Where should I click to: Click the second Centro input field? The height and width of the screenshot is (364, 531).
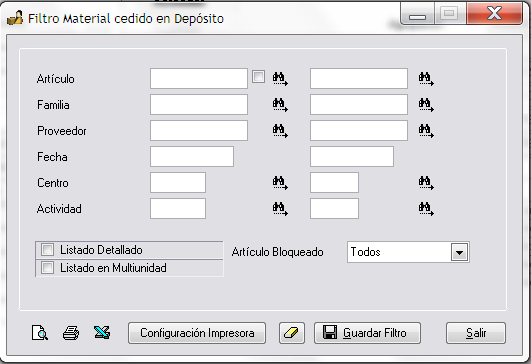pos(334,183)
